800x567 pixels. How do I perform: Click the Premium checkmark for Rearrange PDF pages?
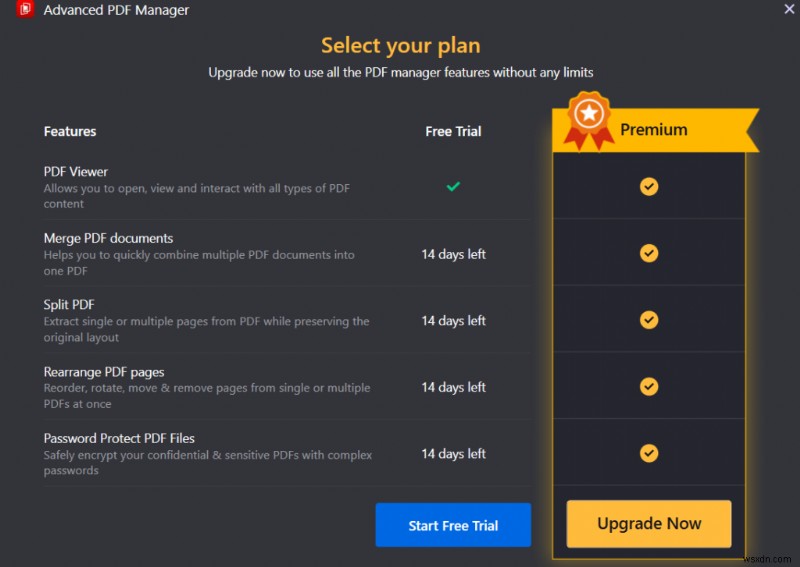[x=649, y=386]
